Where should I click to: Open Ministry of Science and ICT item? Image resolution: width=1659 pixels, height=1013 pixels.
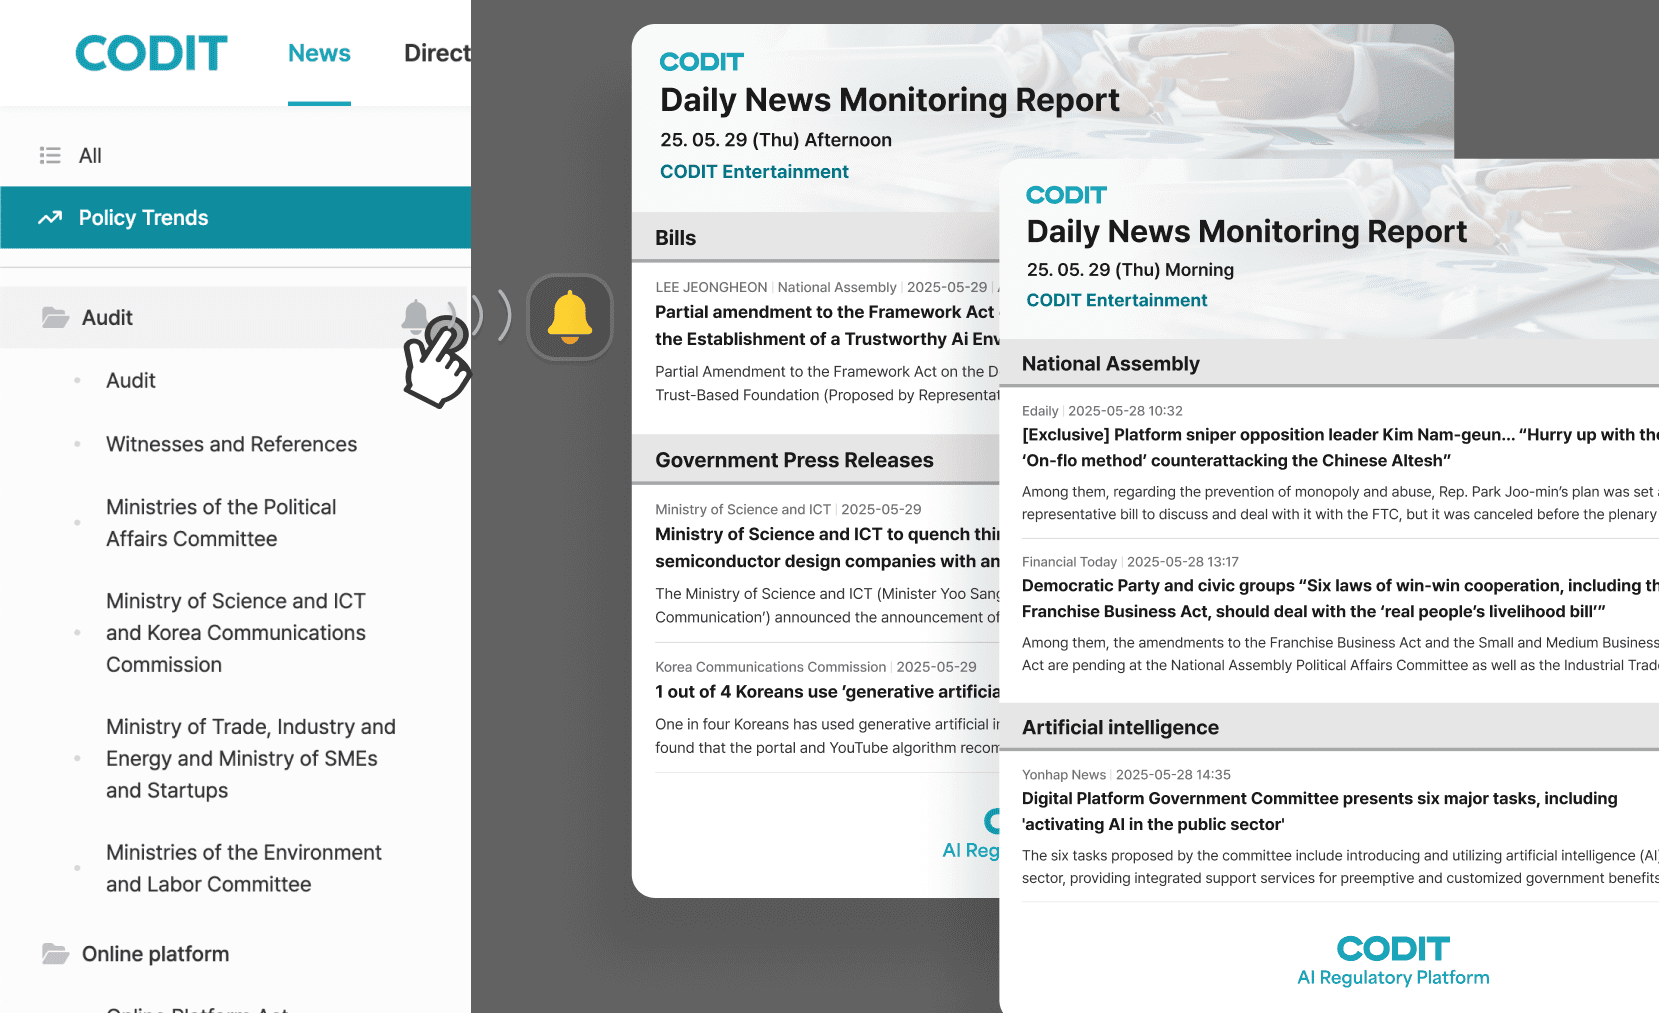236,633
